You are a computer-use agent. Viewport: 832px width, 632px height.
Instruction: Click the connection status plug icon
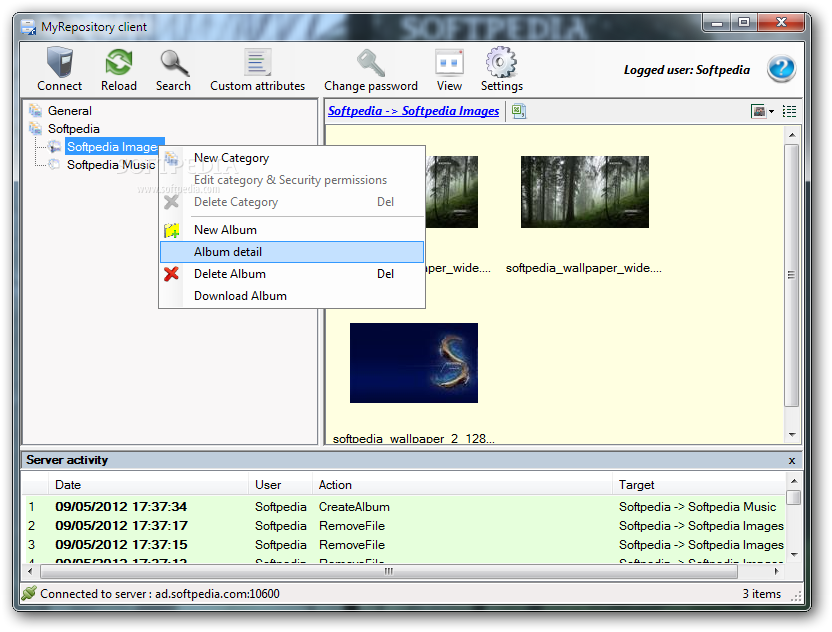click(29, 593)
